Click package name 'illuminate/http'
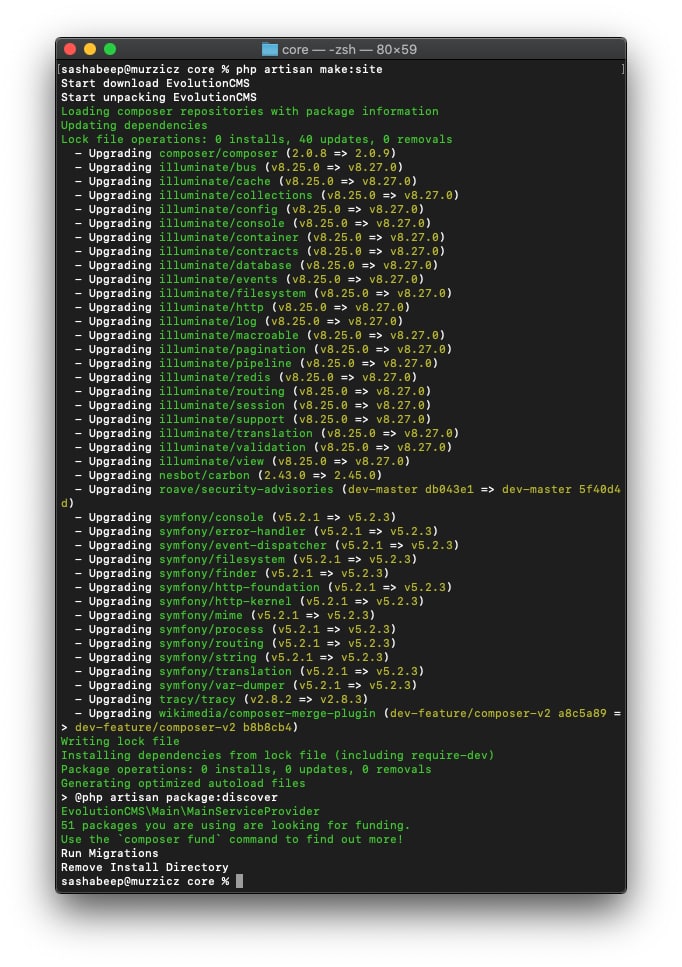Viewport: 682px width, 967px height. pyautogui.click(x=212, y=307)
